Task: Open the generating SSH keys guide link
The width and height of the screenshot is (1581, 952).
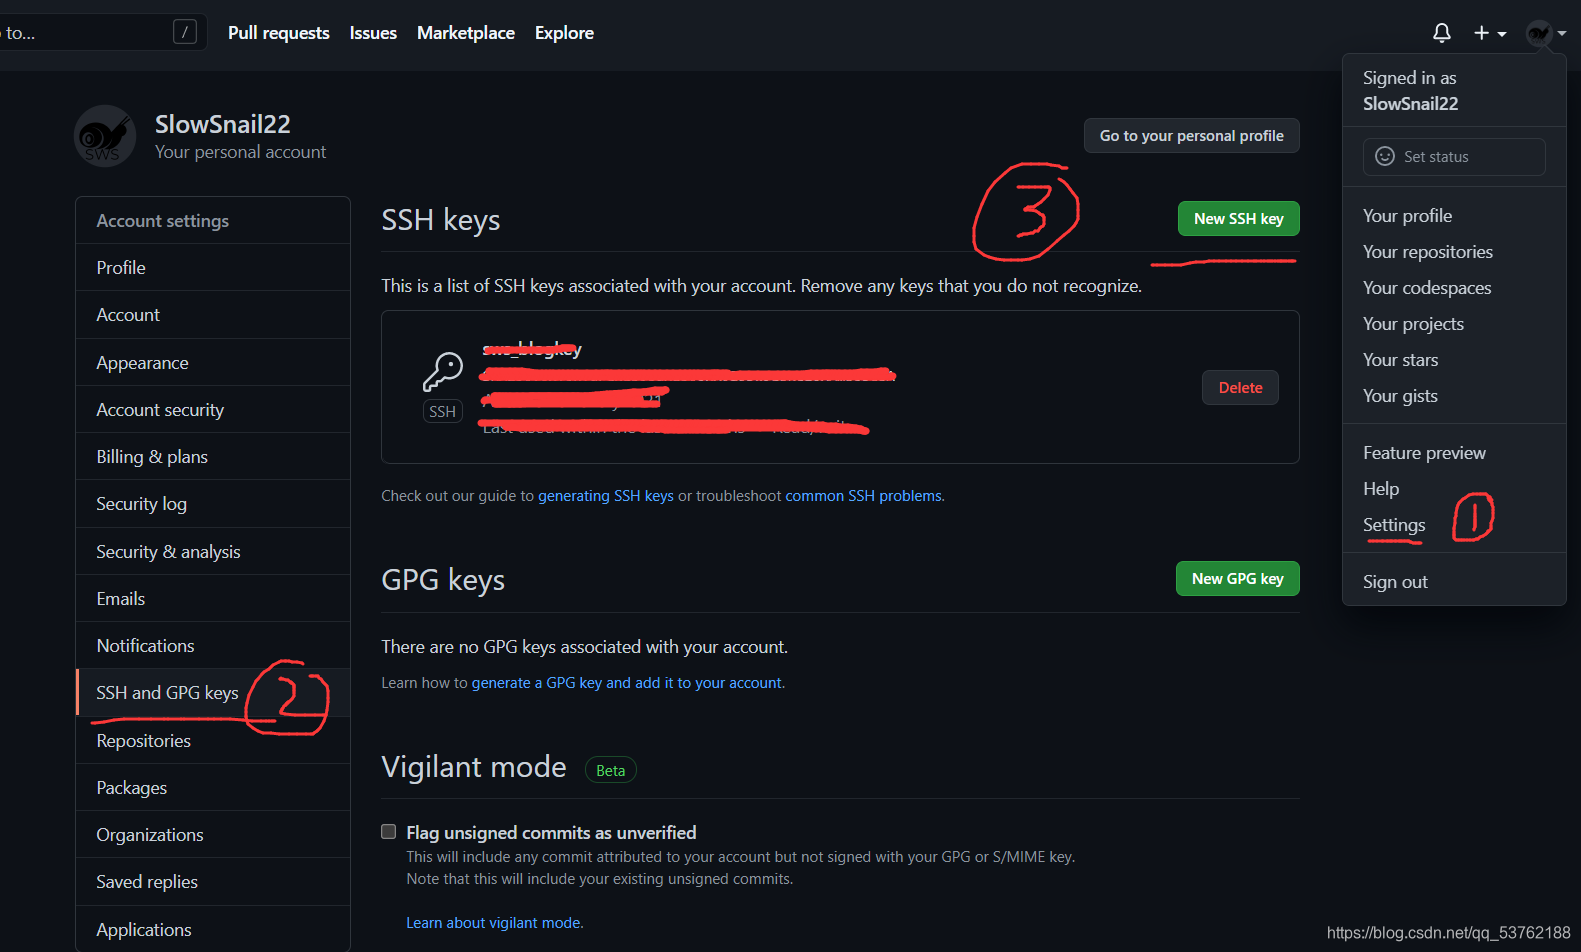Action: coord(606,496)
